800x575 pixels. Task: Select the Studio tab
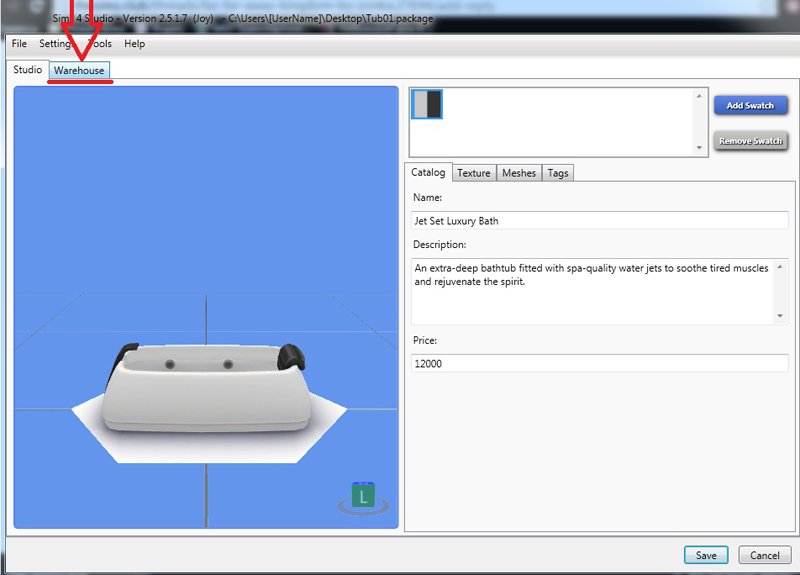(x=27, y=70)
